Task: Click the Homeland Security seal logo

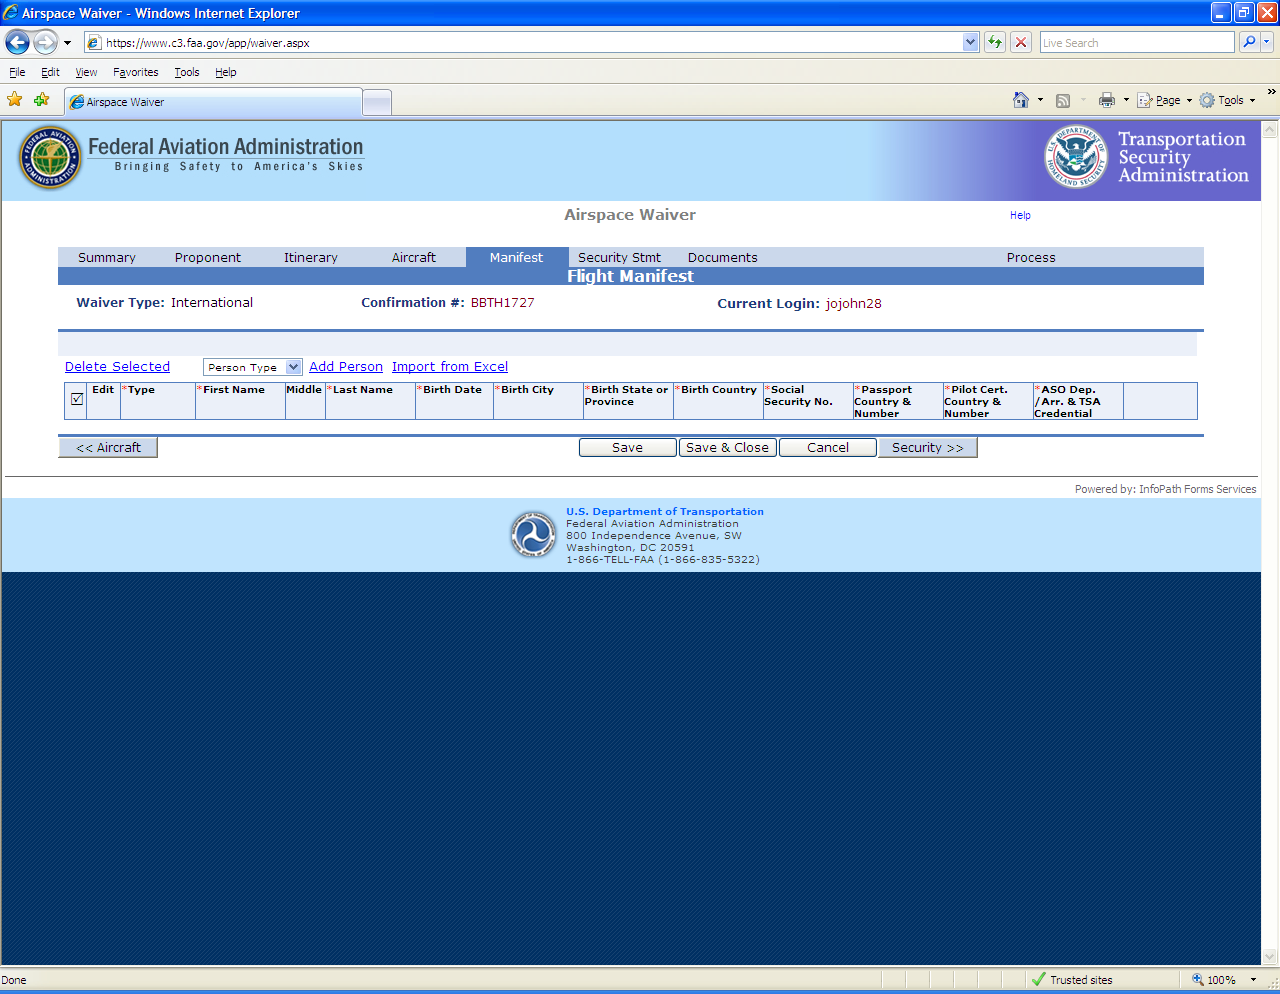Action: pos(1076,156)
